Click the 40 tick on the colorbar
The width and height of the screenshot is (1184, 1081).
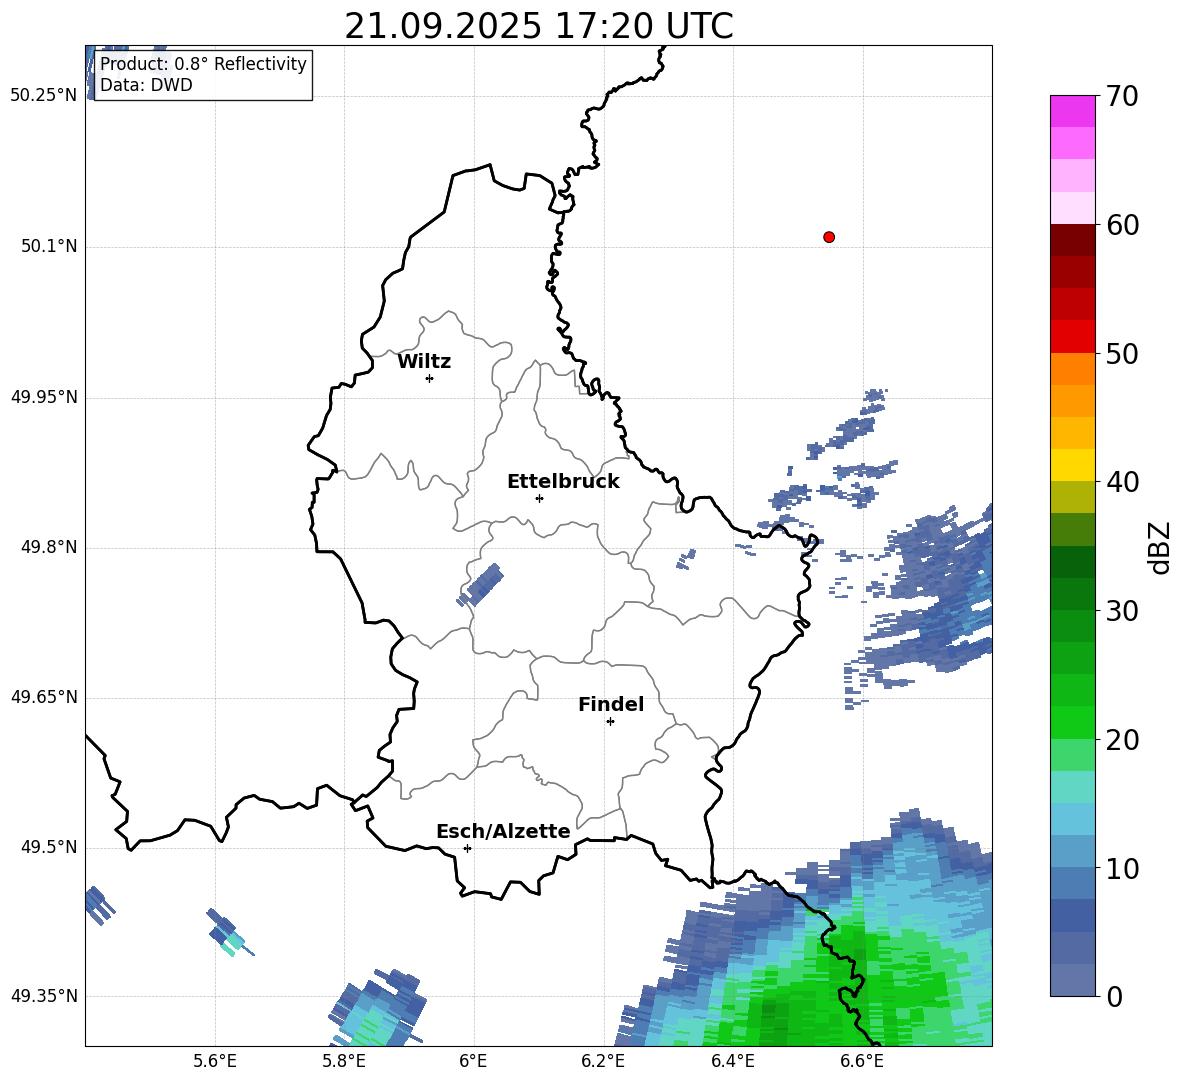1122,482
